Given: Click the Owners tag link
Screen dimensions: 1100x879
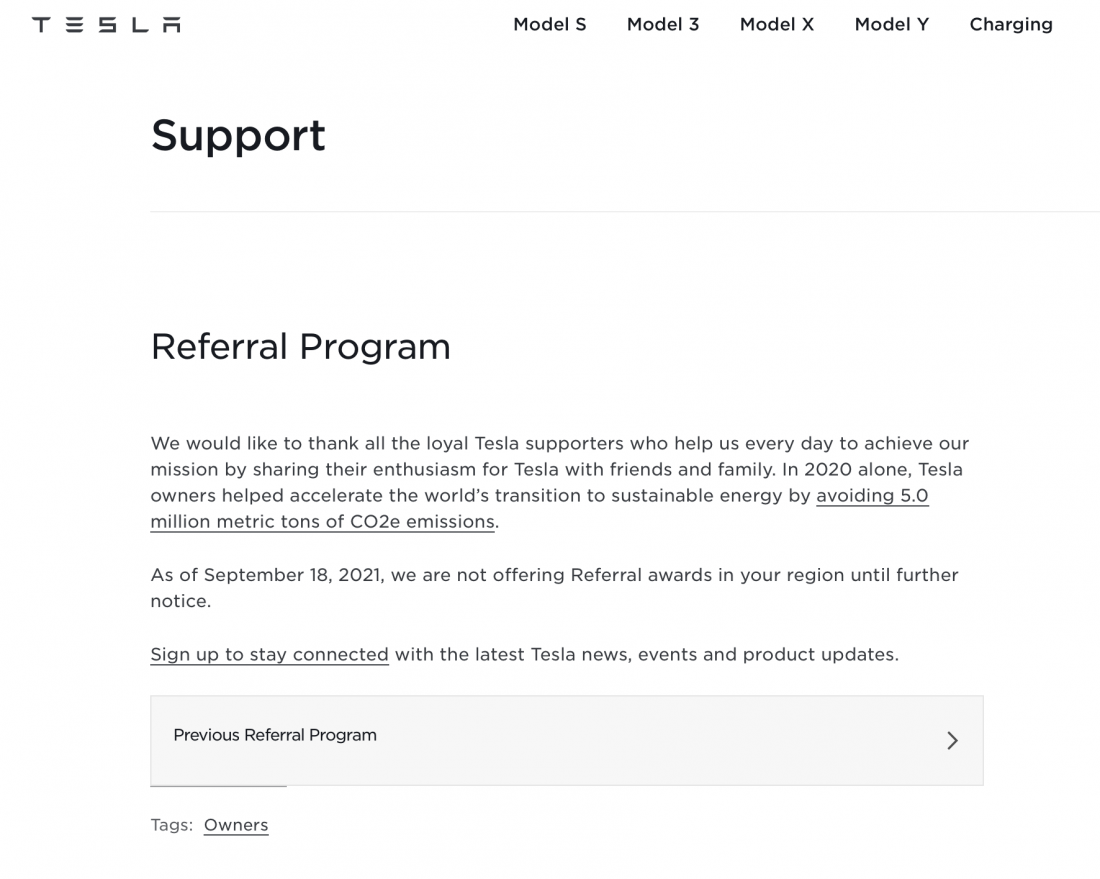Looking at the screenshot, I should point(236,825).
